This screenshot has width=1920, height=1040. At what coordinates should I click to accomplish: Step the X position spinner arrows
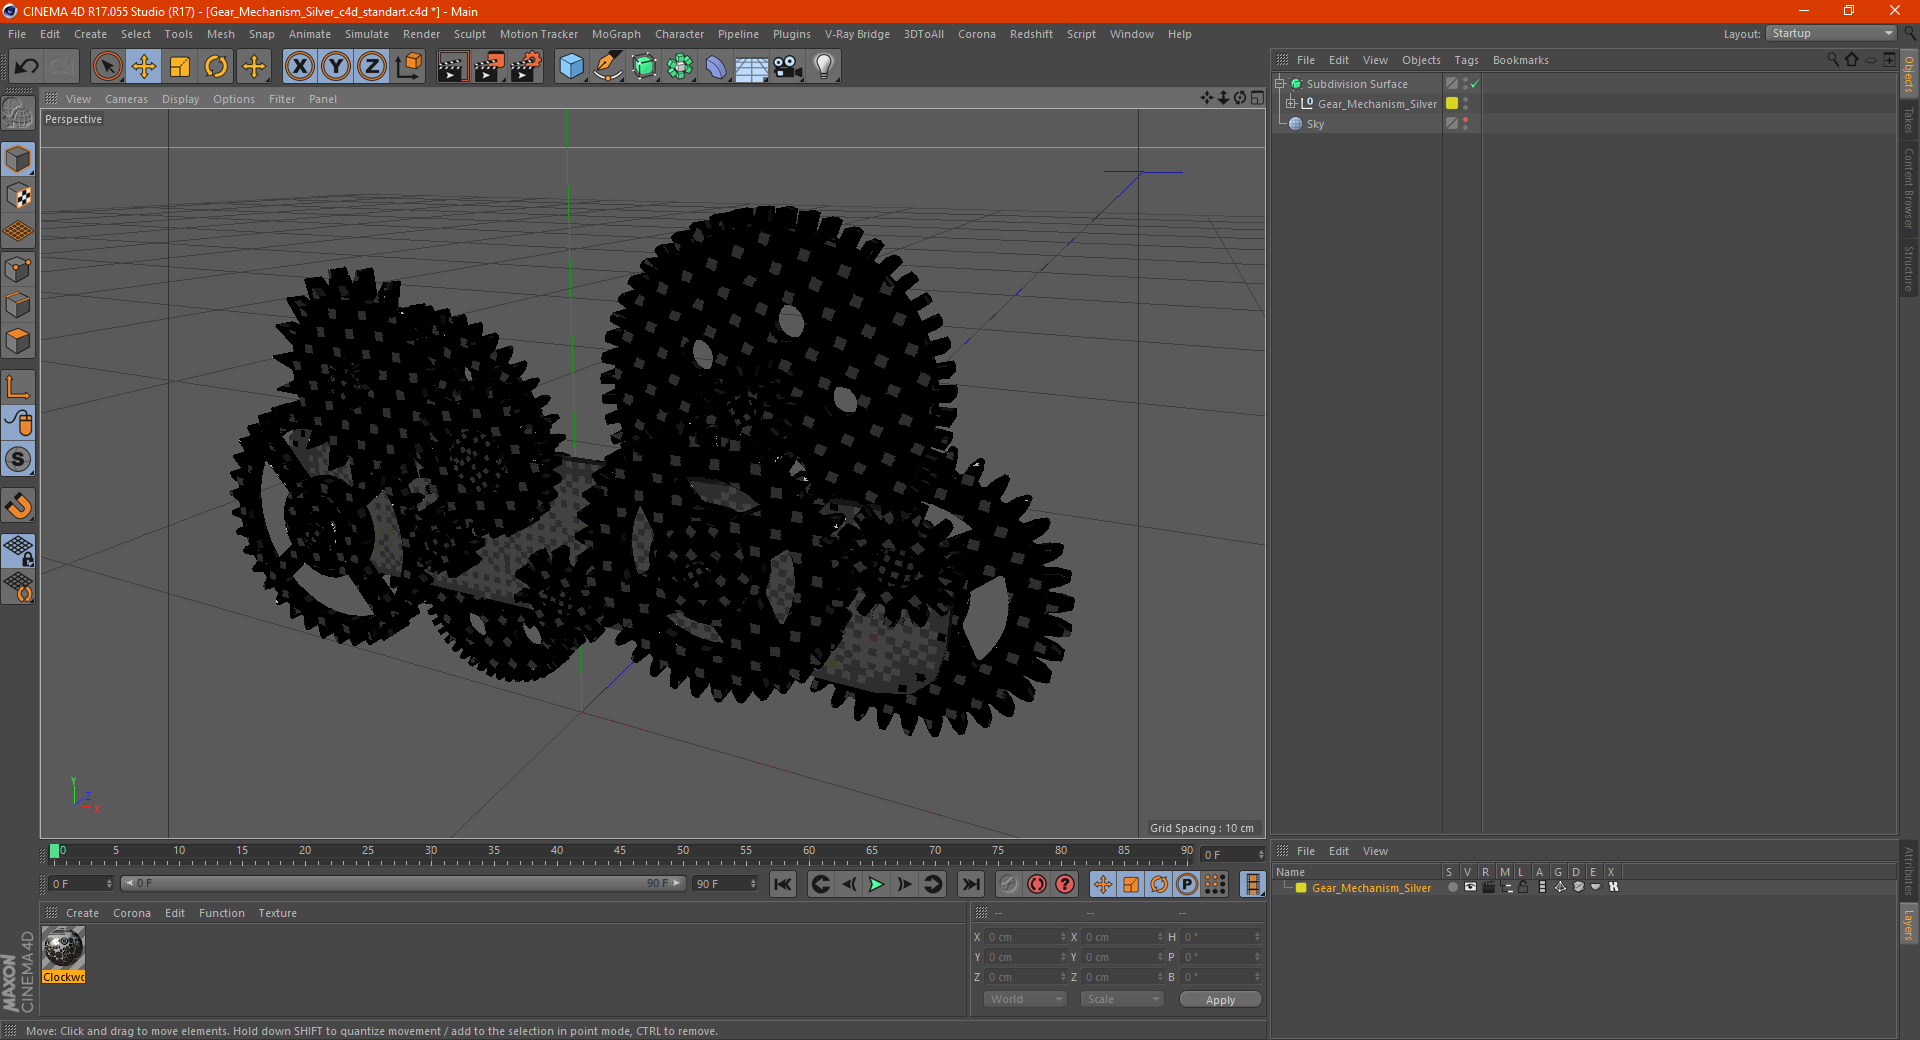pos(1063,937)
